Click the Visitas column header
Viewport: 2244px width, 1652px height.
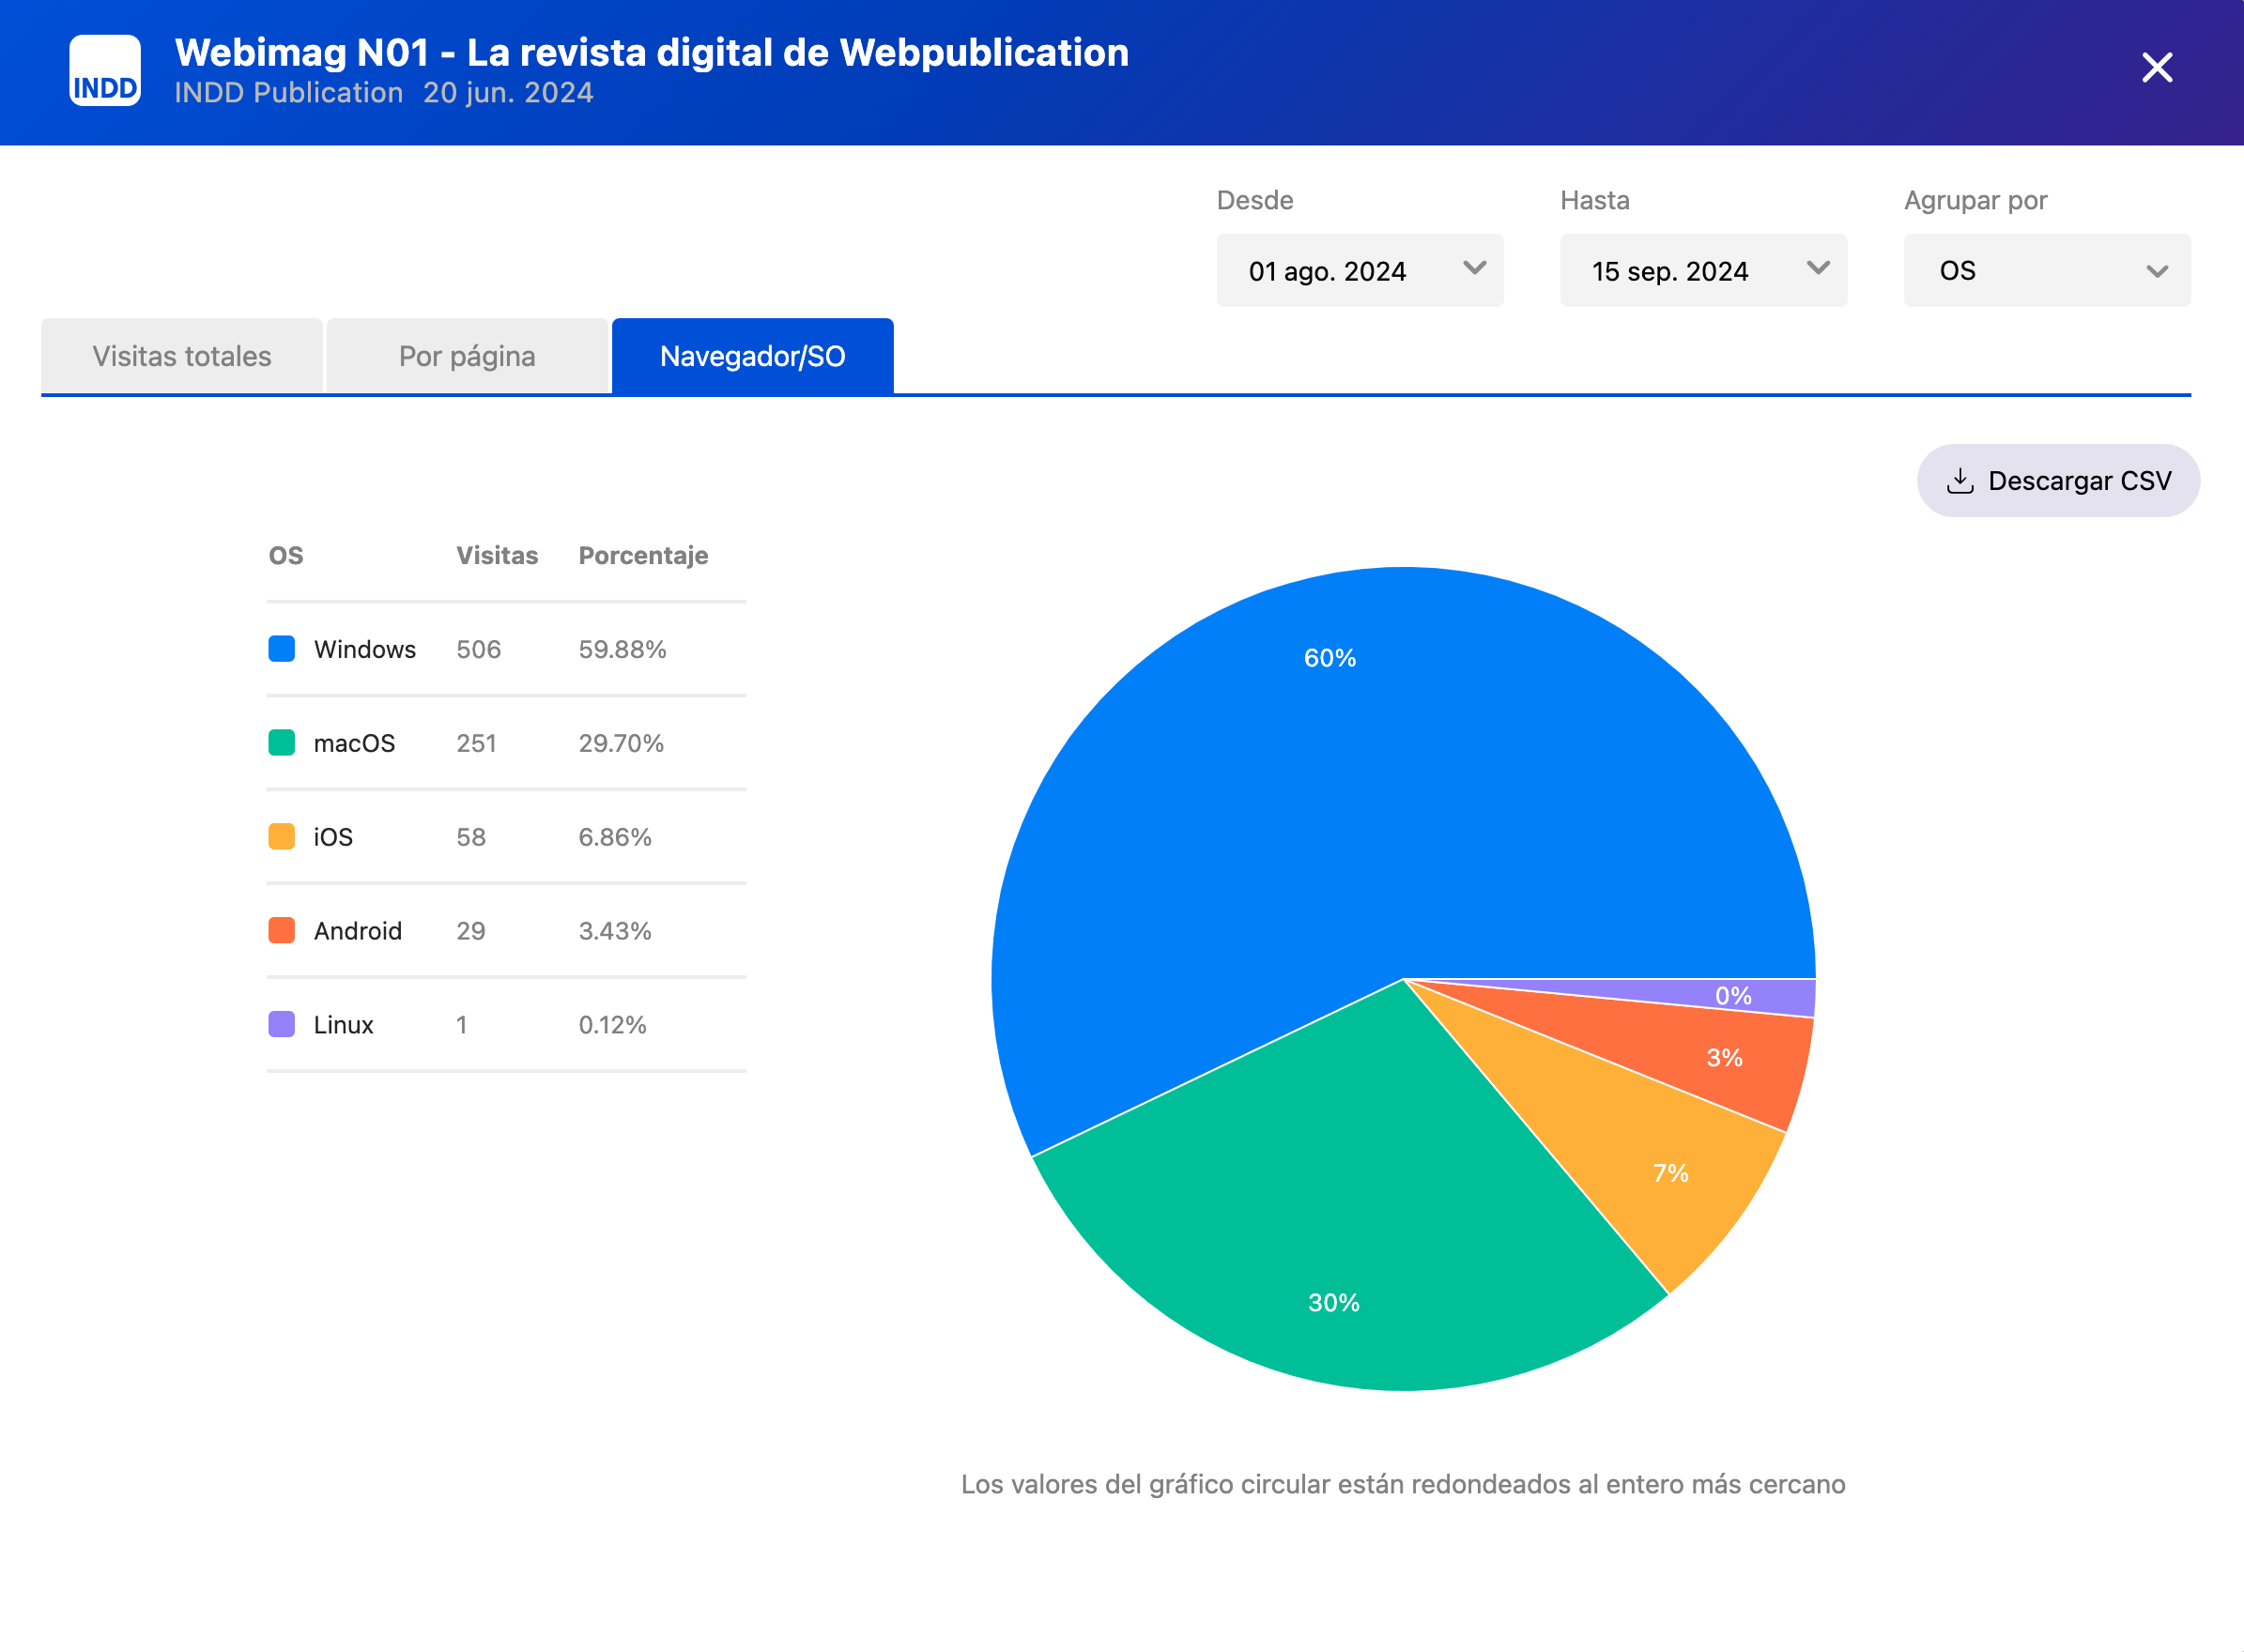(x=497, y=556)
